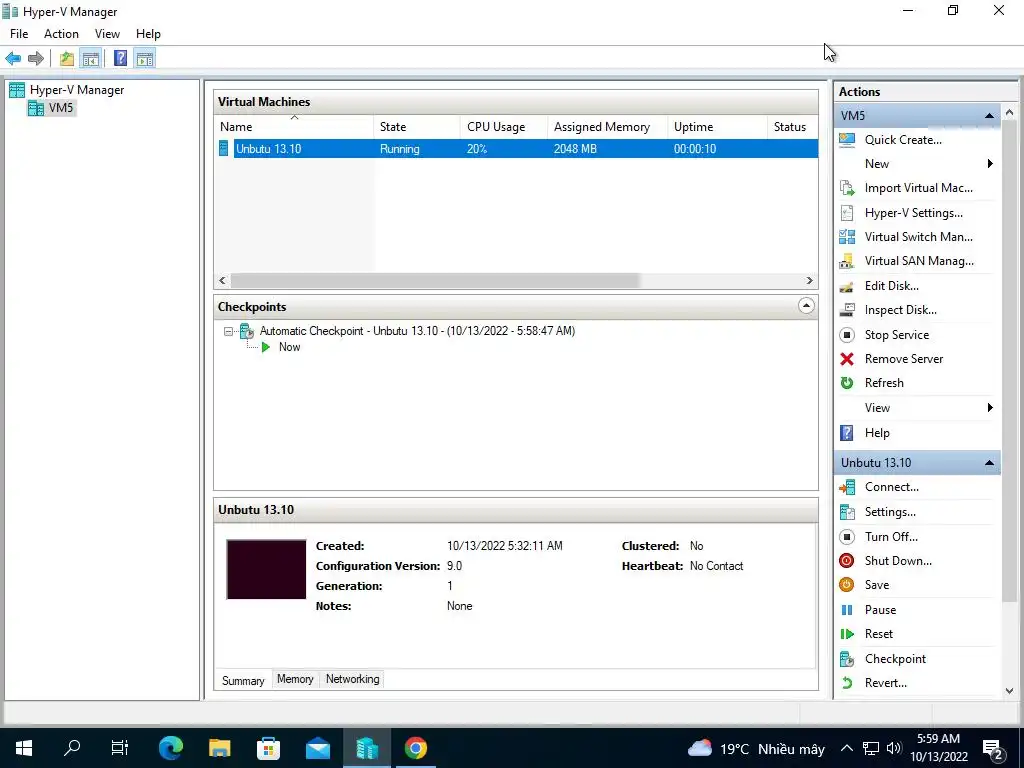
Task: Collapse the VM5 actions section
Action: click(x=989, y=116)
